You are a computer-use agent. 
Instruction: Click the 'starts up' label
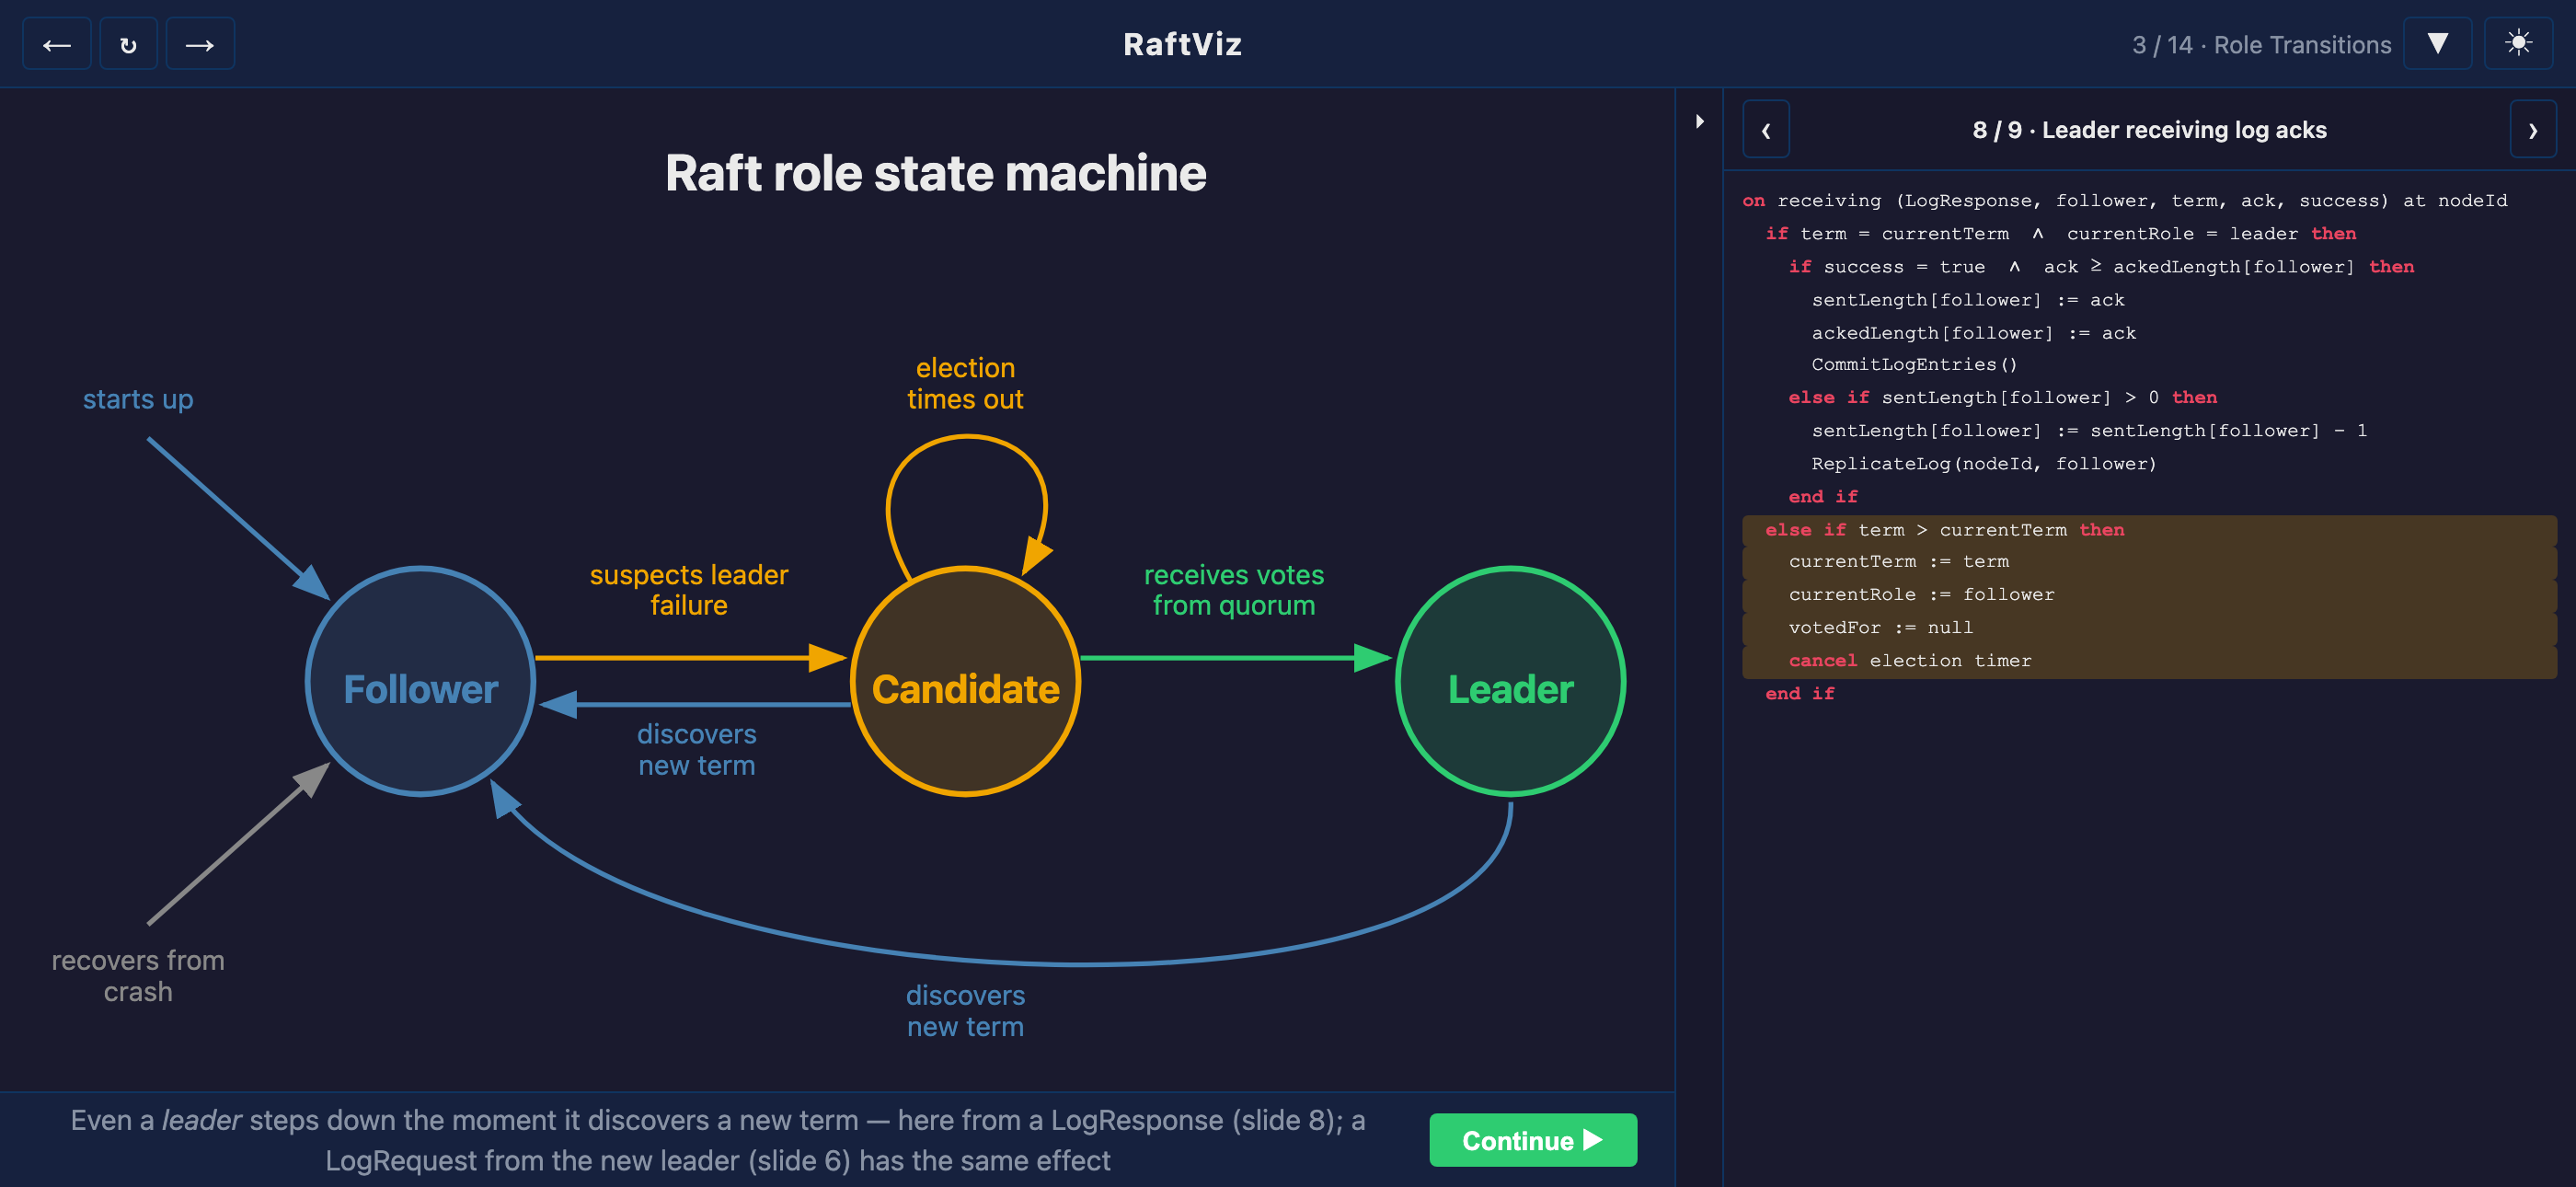tap(138, 399)
